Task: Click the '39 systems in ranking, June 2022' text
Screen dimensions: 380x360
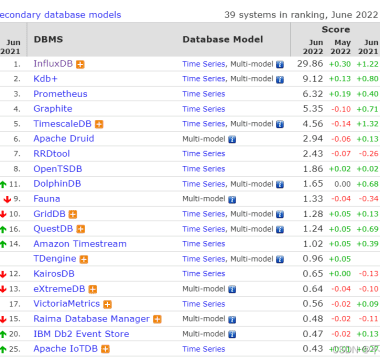Action: 301,15
